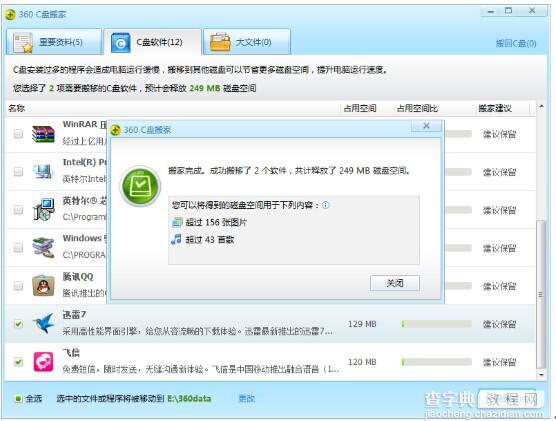Click the Windows program stack icon

point(43,247)
